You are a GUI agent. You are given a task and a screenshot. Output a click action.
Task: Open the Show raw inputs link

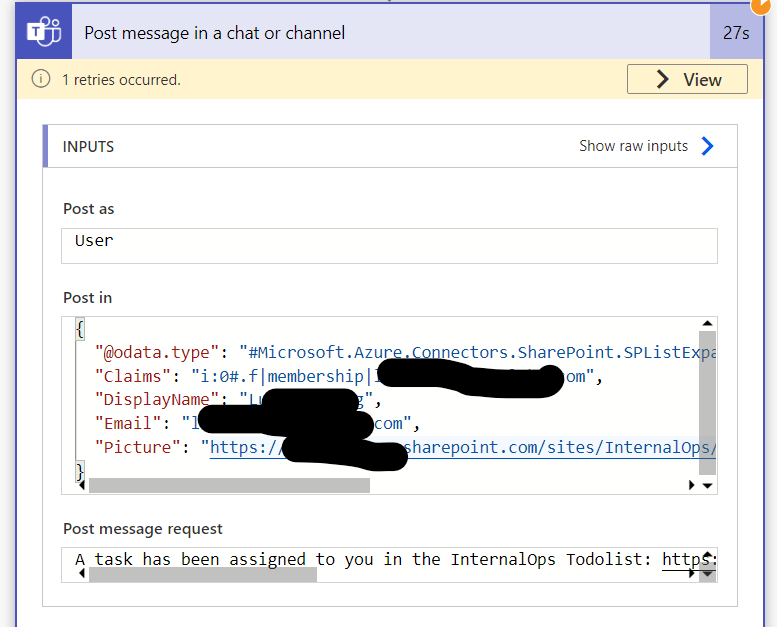coord(633,146)
